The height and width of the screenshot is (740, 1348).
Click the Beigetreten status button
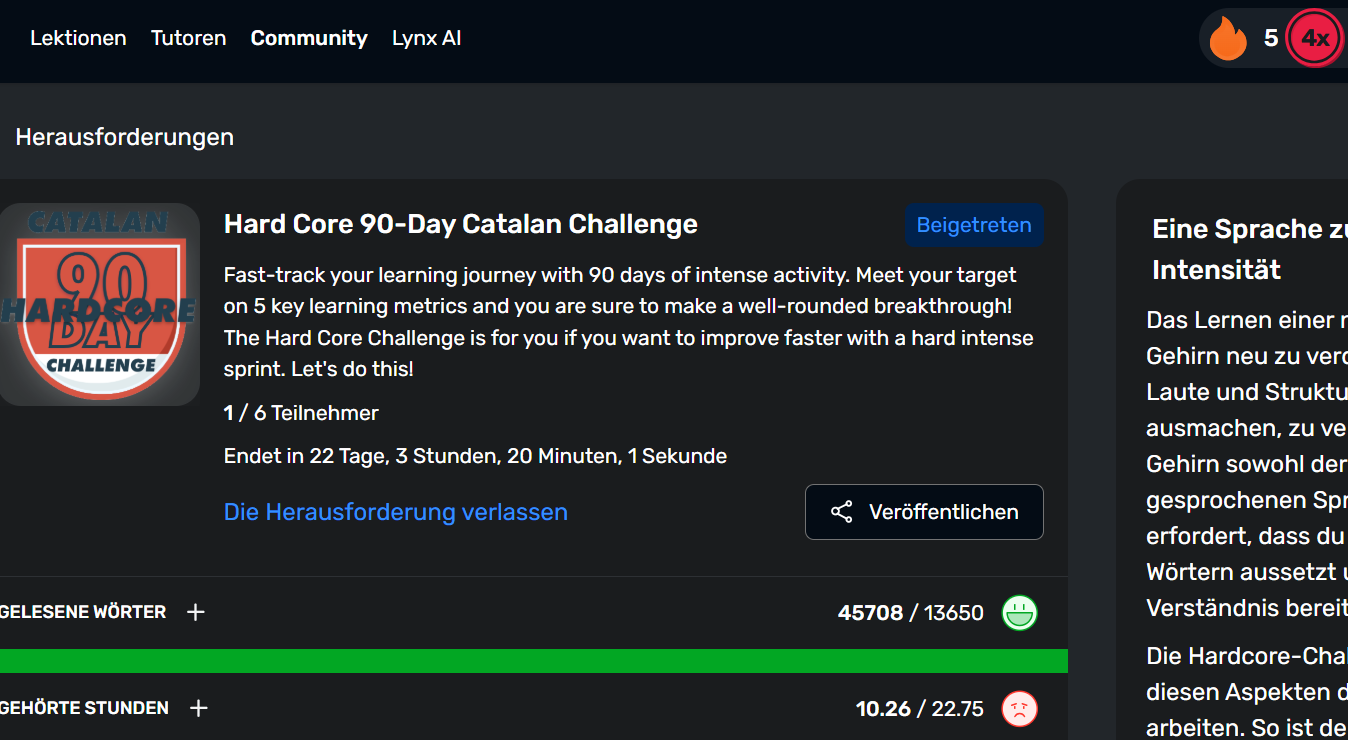(x=974, y=225)
